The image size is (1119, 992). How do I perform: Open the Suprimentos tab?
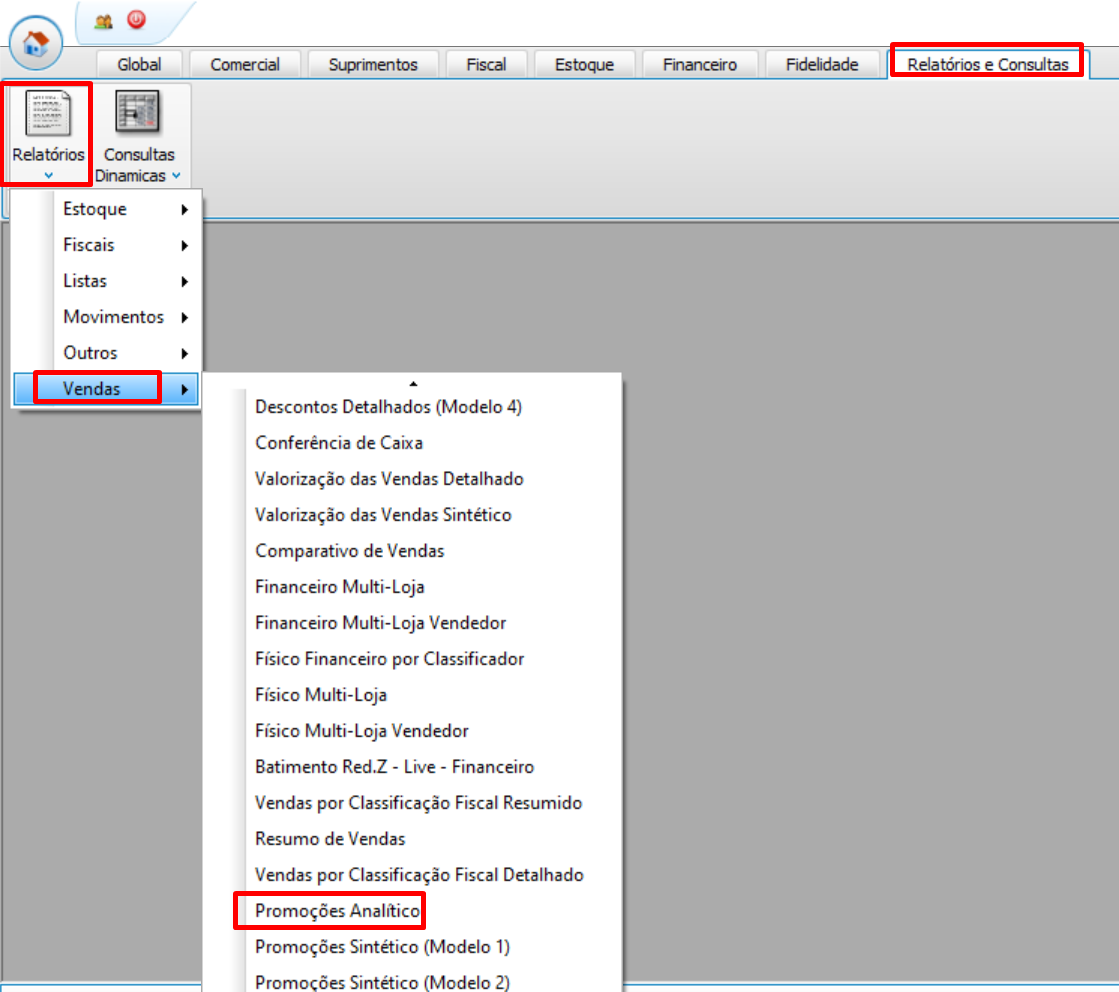[373, 64]
